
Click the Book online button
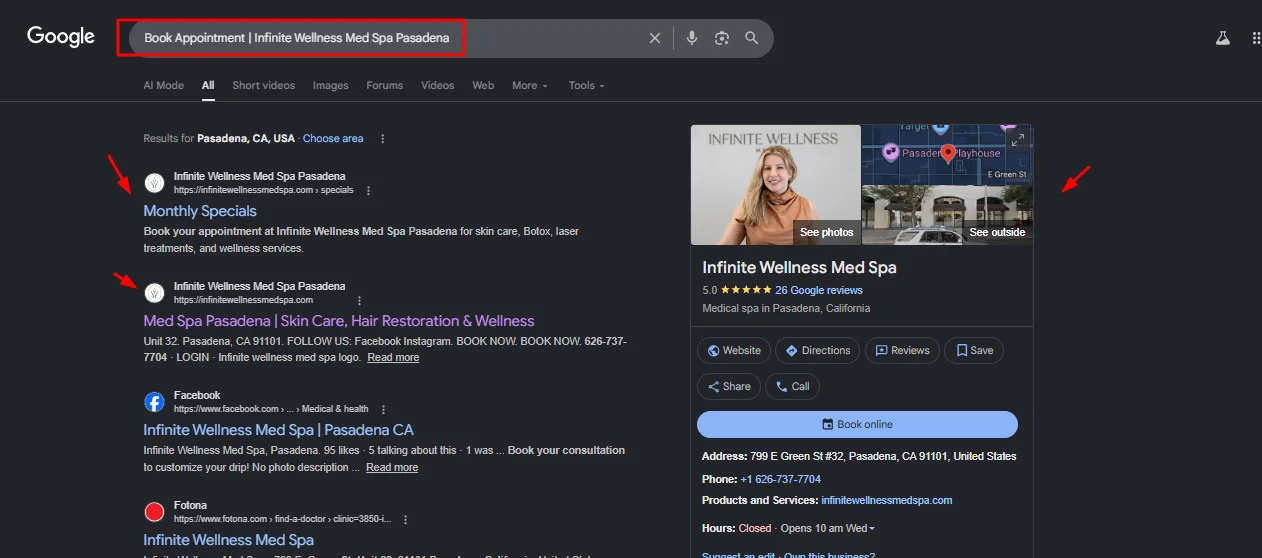click(x=857, y=424)
